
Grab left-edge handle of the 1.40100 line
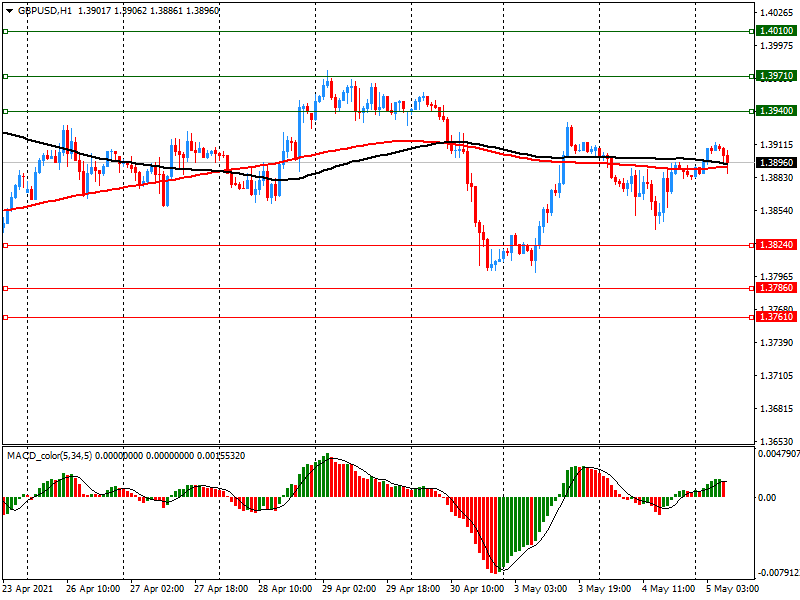pos(5,31)
